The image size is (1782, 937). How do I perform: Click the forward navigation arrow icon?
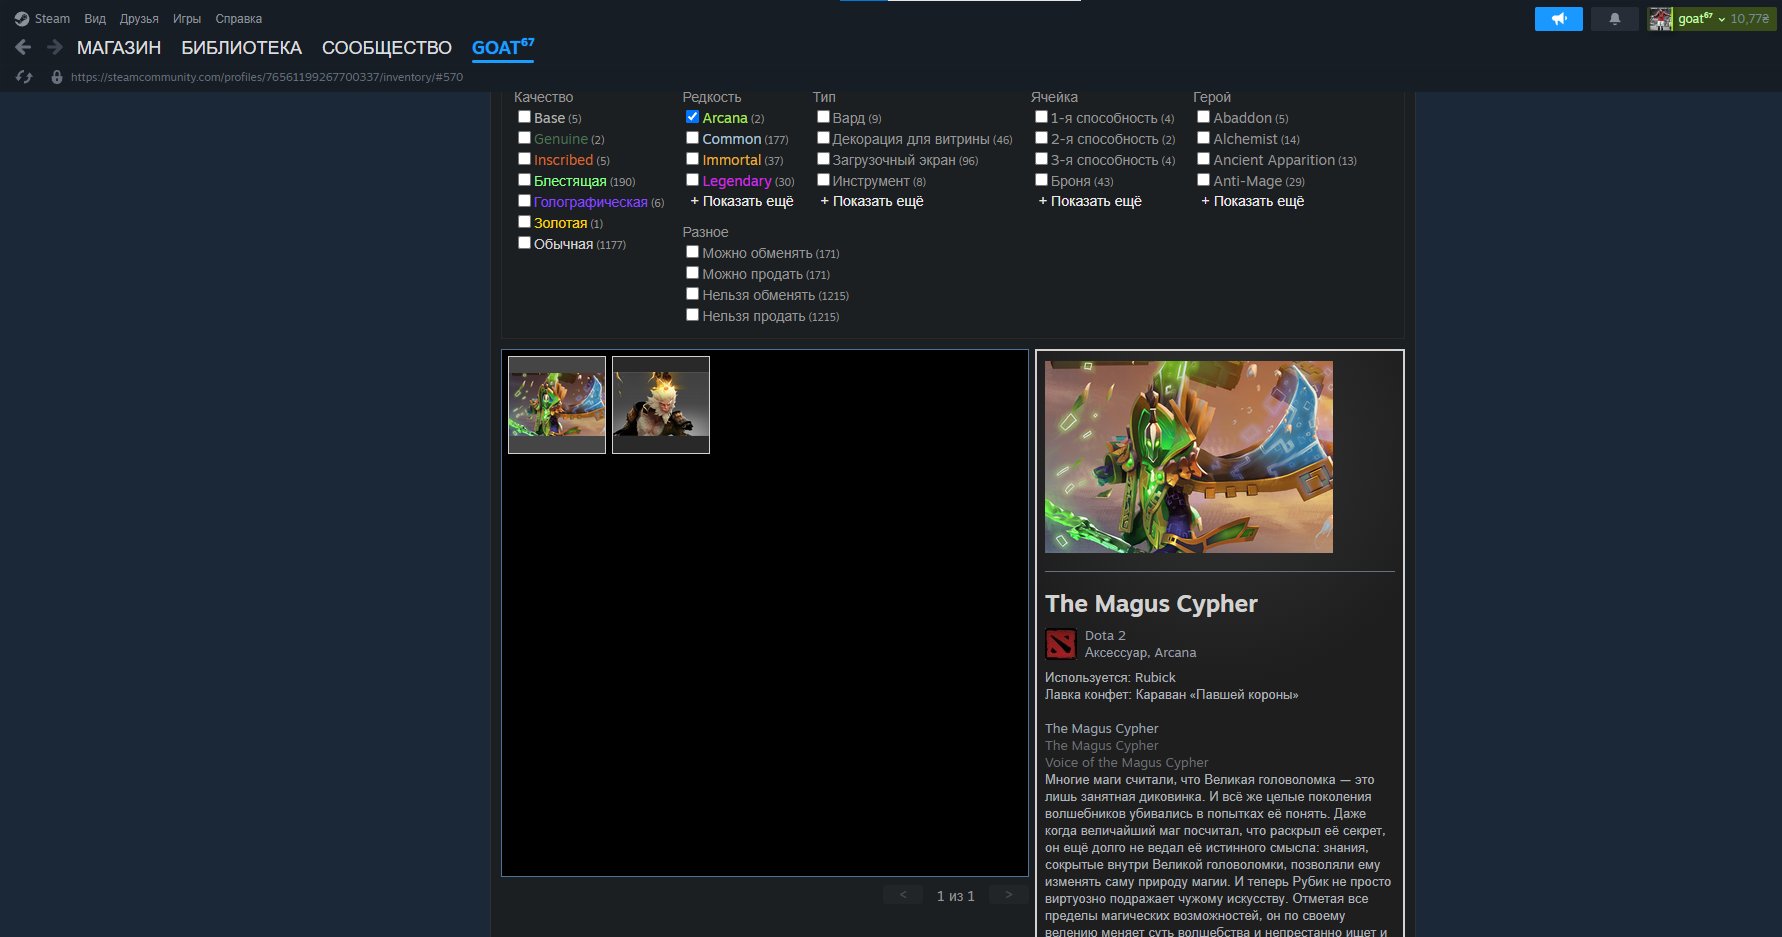pos(55,47)
